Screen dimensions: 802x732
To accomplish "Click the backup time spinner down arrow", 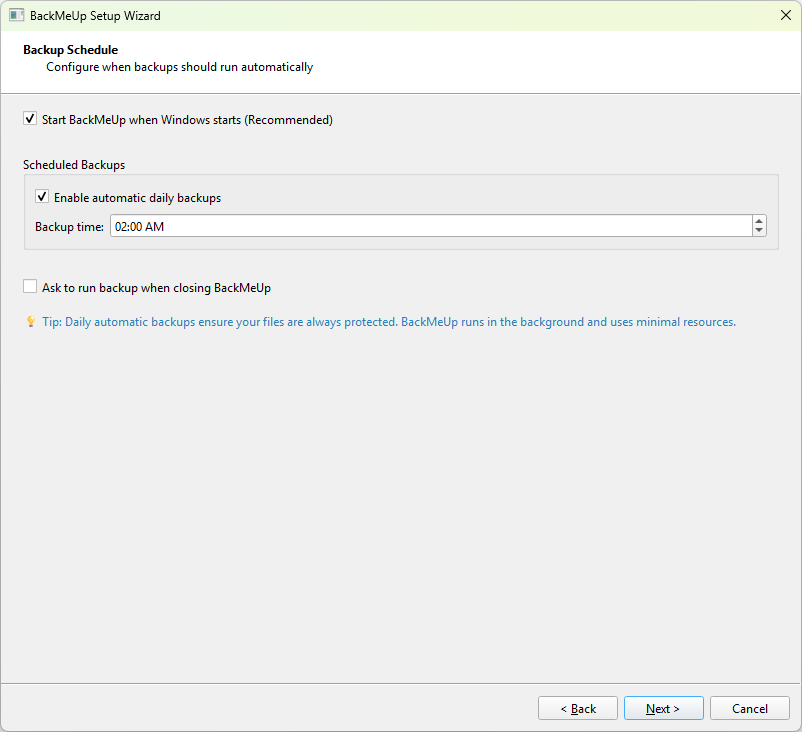I will (x=759, y=231).
